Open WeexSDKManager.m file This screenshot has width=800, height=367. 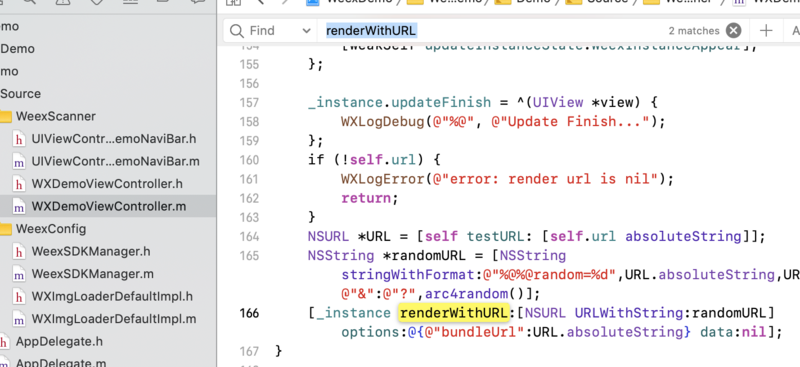[x=92, y=274]
